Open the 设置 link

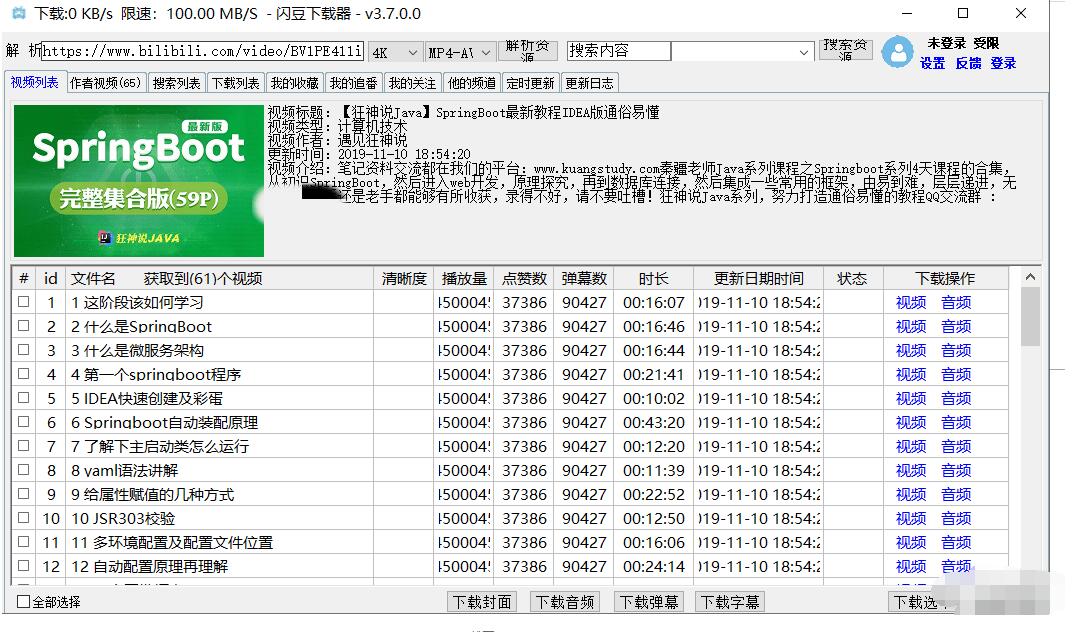(x=932, y=63)
